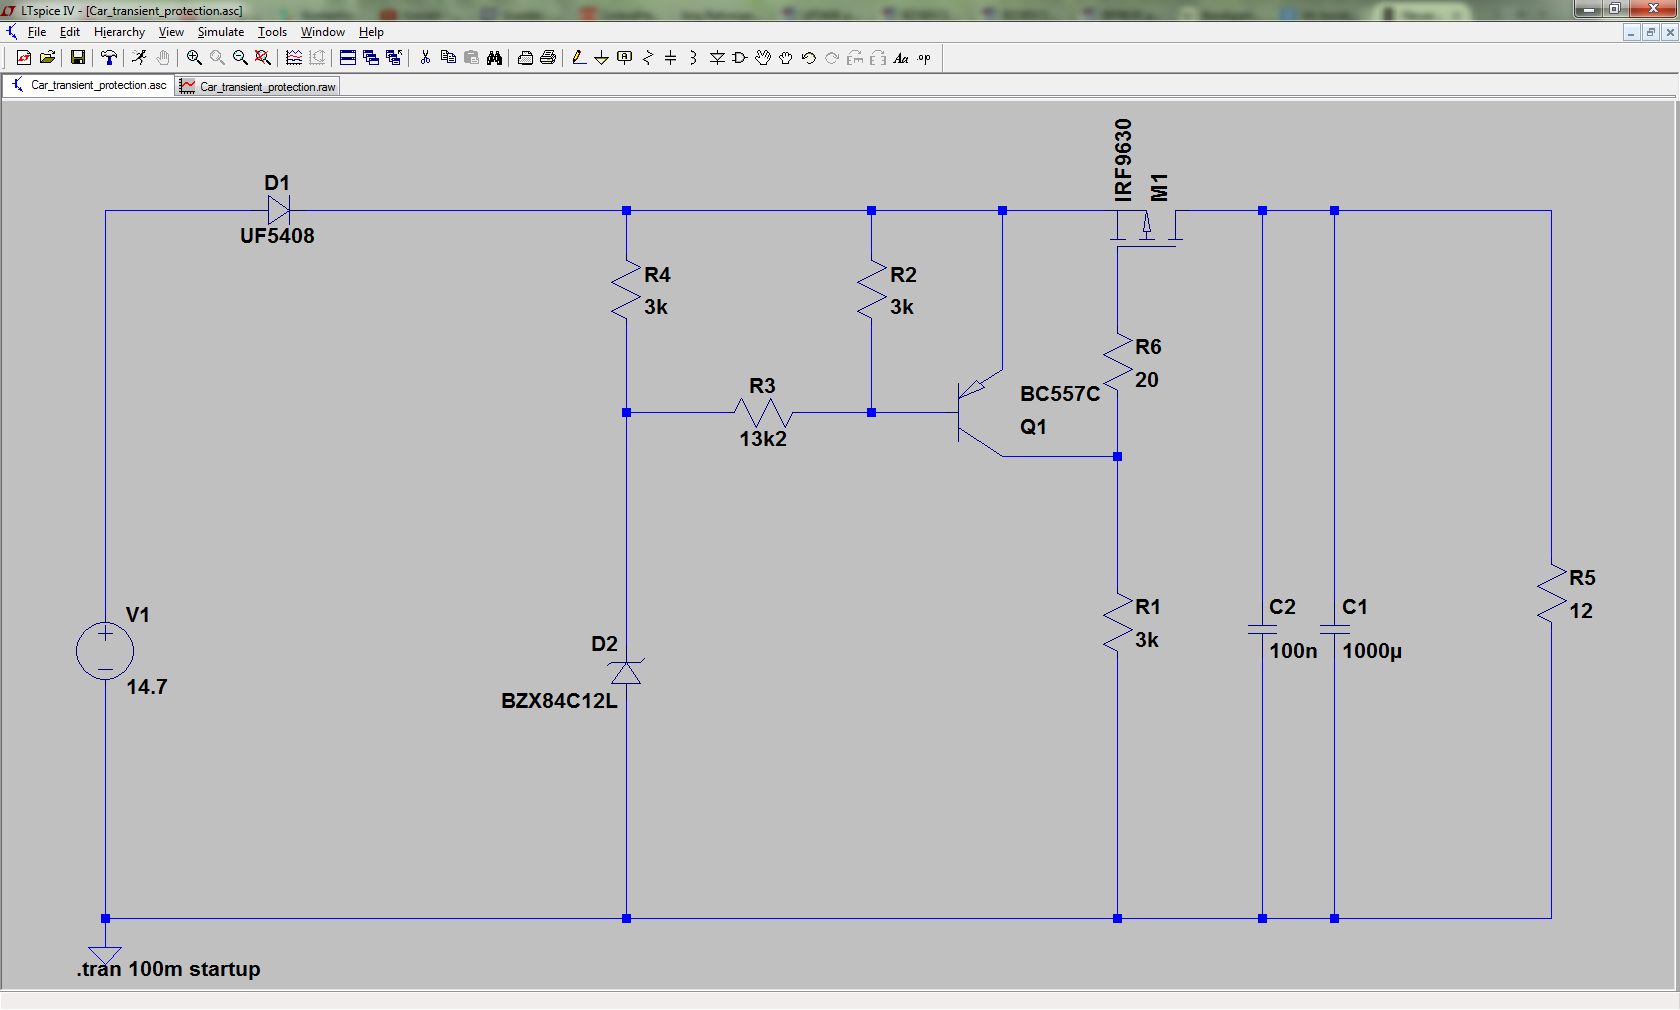Click the Q1 transistor symbol
Screen dimensions: 1680x1010
click(x=980, y=413)
